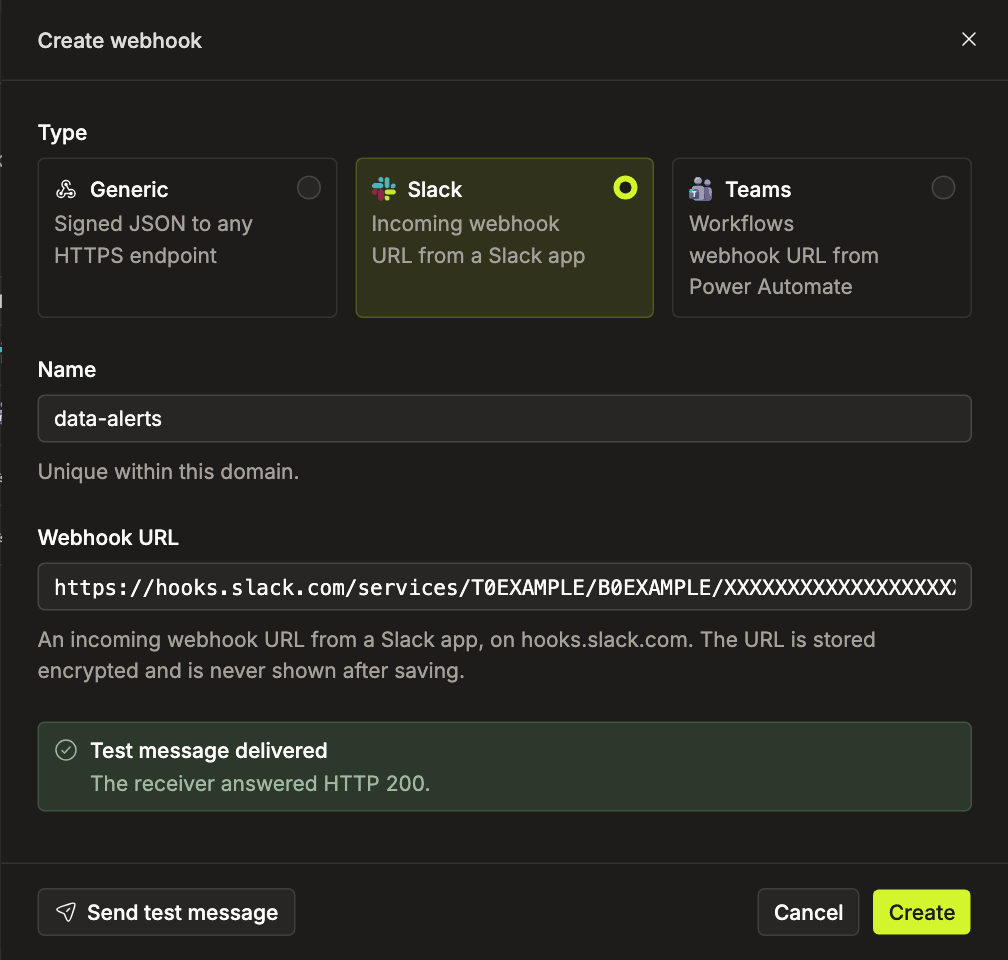Click the Microsoft Teams logo icon
The height and width of the screenshot is (960, 1008).
[701, 189]
